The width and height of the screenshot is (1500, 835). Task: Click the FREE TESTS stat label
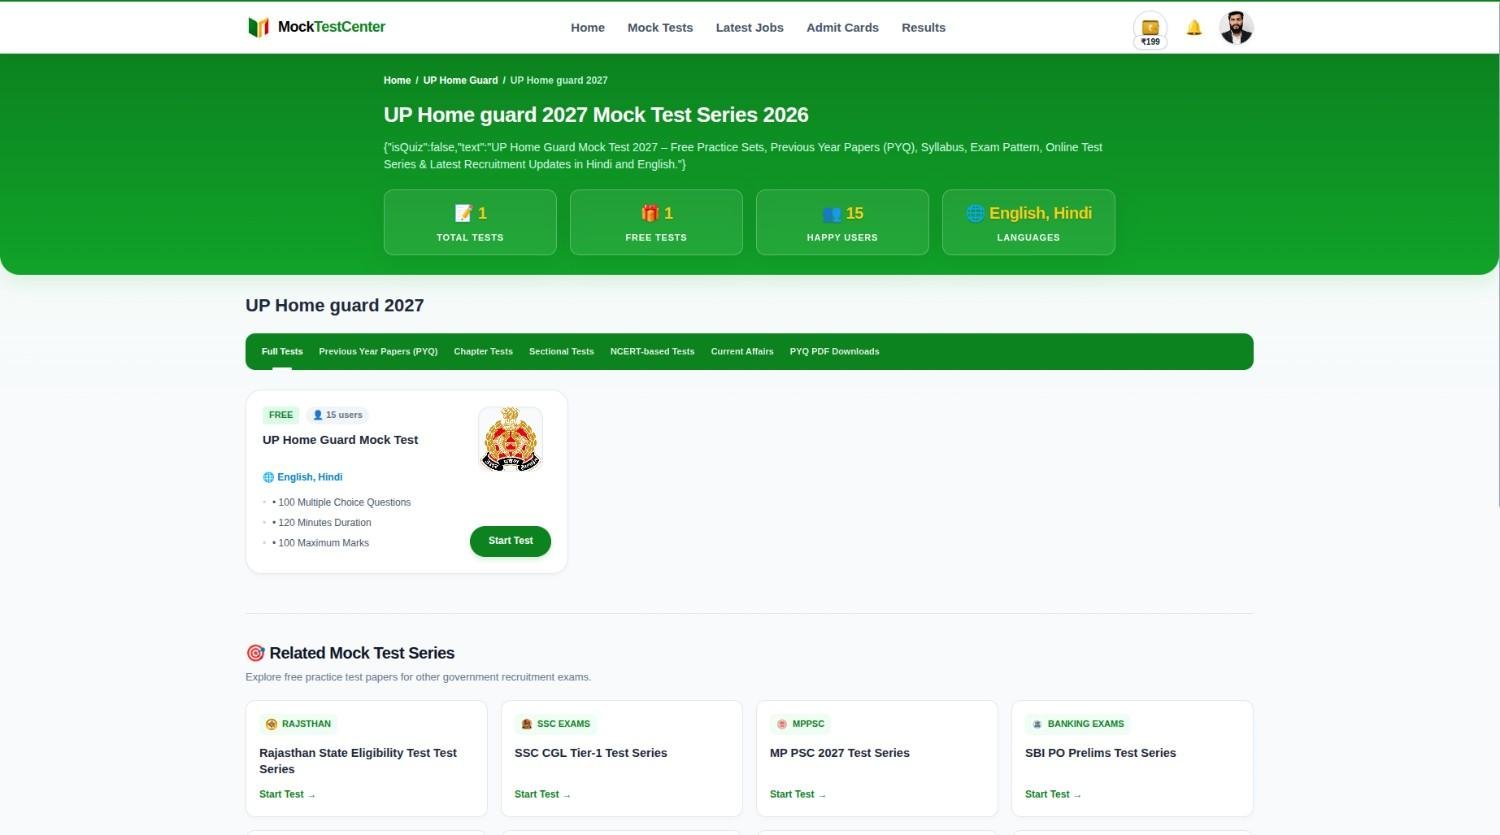(656, 238)
